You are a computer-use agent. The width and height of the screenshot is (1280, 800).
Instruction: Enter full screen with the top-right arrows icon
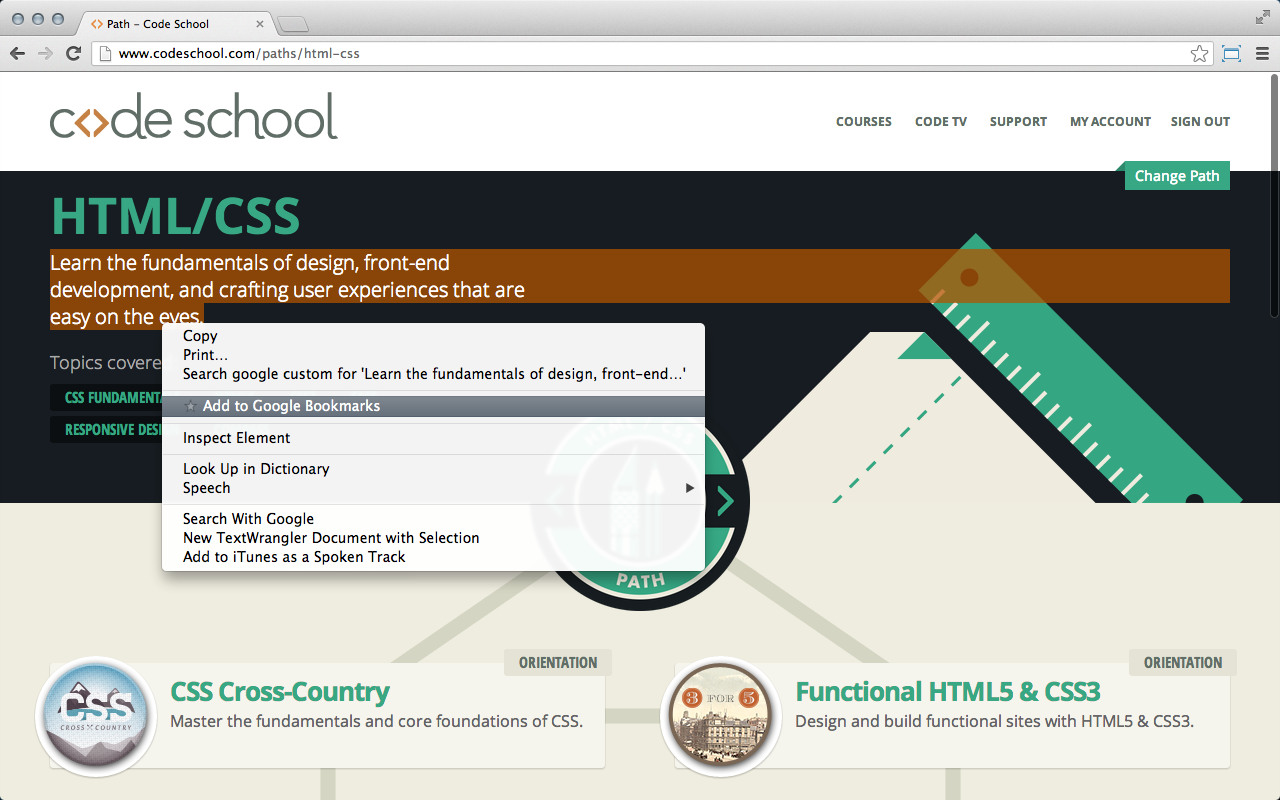(x=1262, y=17)
